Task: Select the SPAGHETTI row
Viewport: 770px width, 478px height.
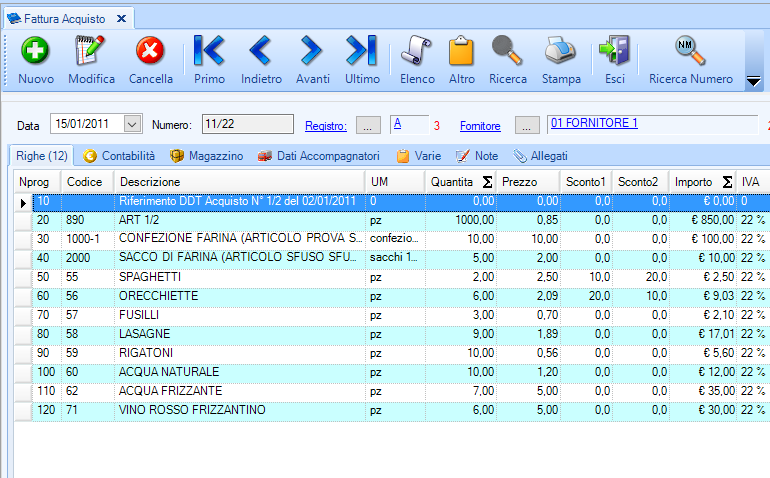Action: pos(240,277)
